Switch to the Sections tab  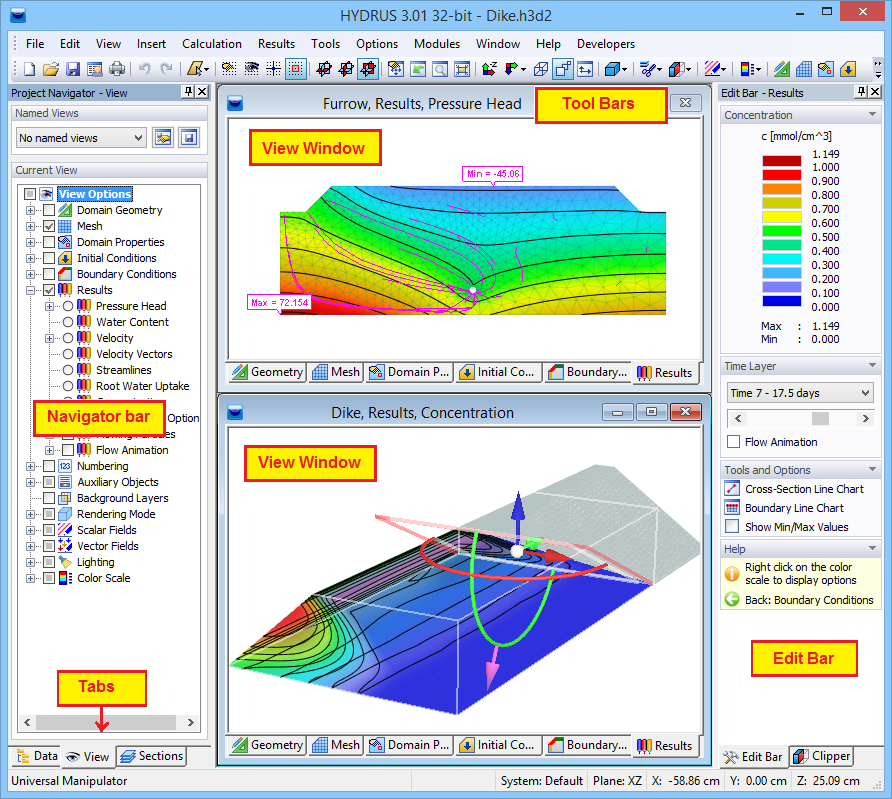coord(152,756)
